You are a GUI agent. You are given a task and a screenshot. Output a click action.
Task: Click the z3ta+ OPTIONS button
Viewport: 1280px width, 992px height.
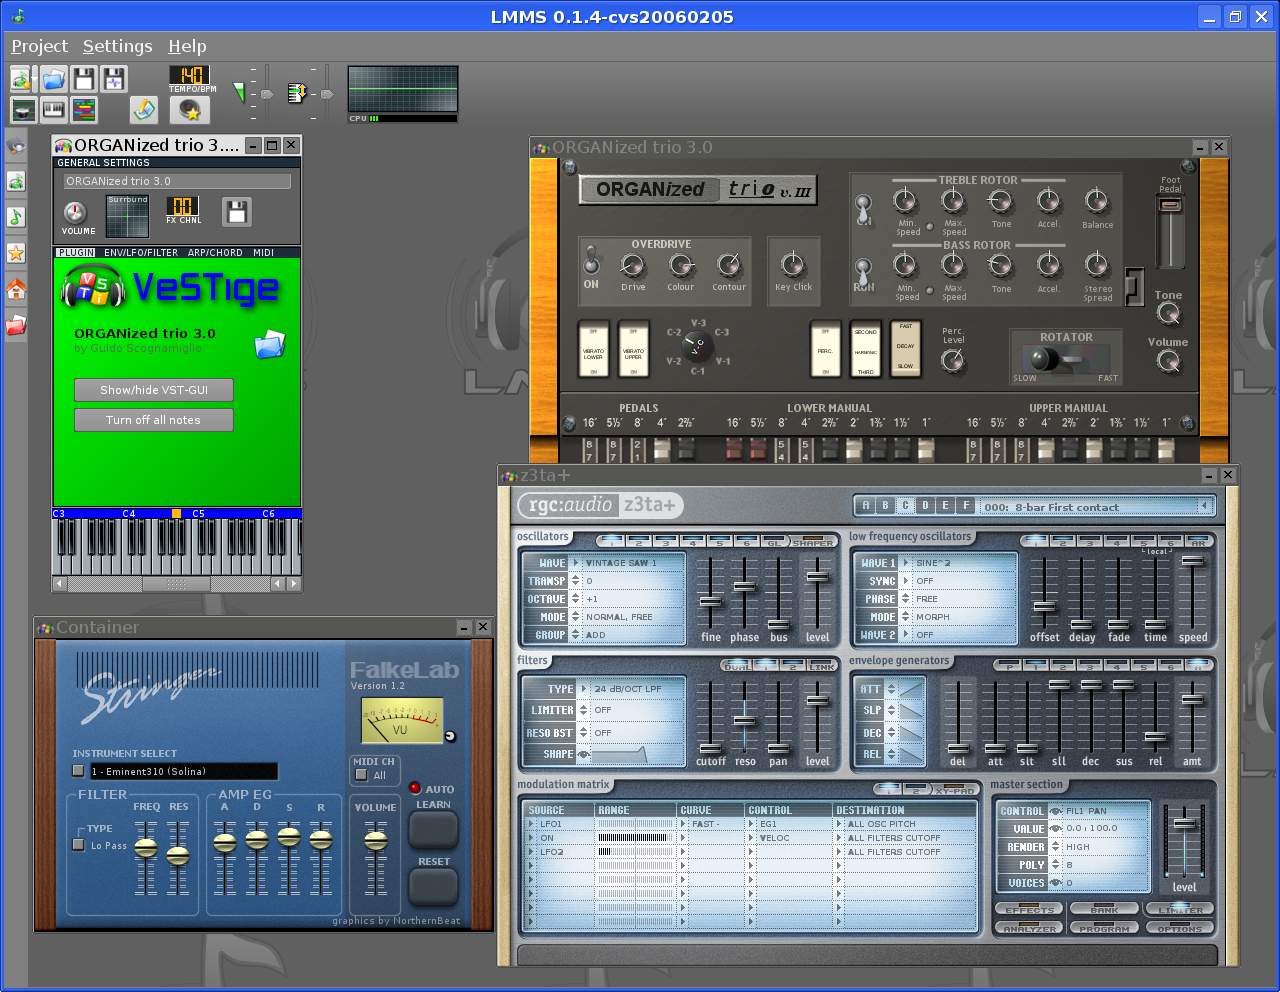click(1180, 928)
